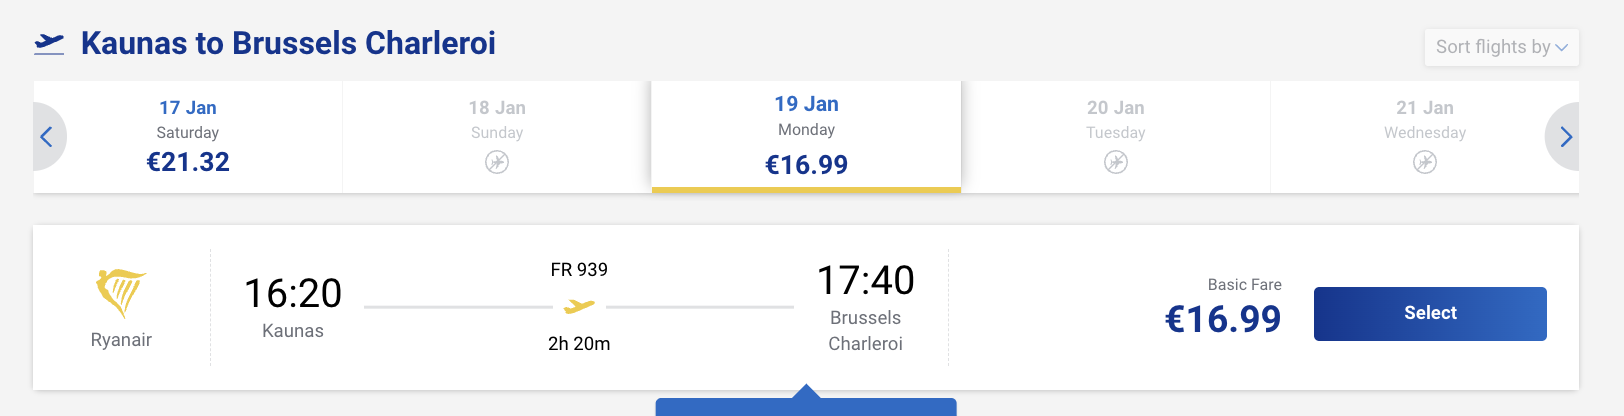Click the blue panel below the flight card
1624x416 pixels.
point(806,406)
